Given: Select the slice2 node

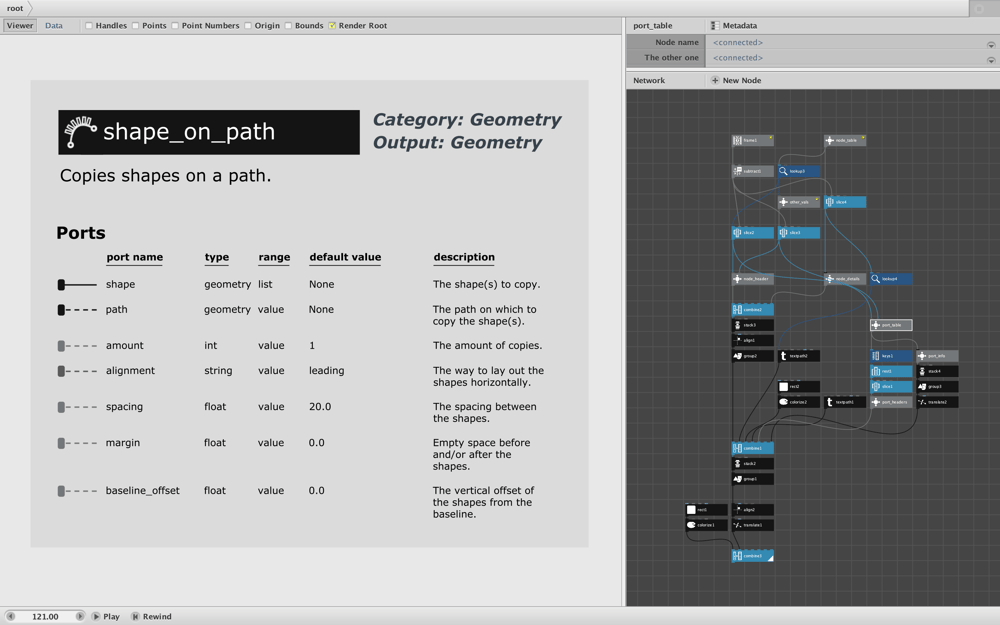Looking at the screenshot, I should click(753, 233).
